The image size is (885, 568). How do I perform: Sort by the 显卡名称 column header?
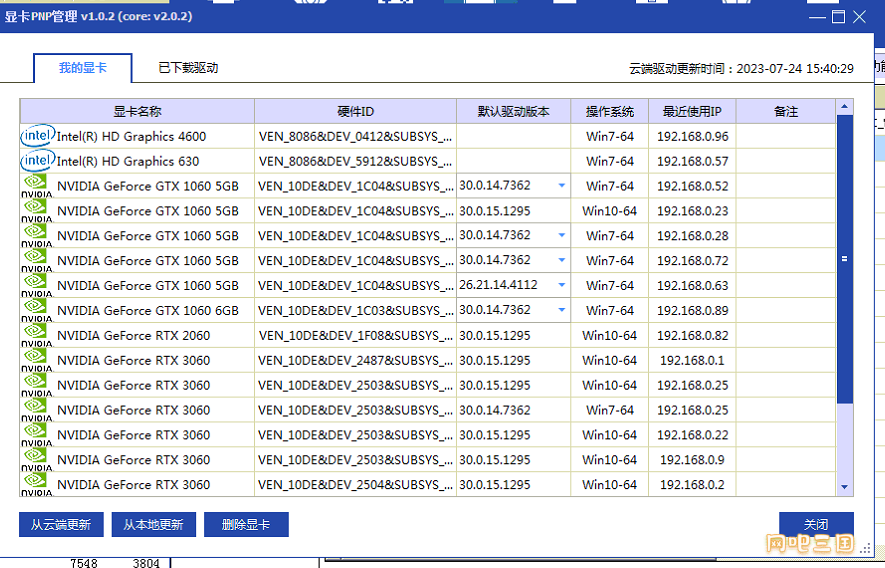137,111
